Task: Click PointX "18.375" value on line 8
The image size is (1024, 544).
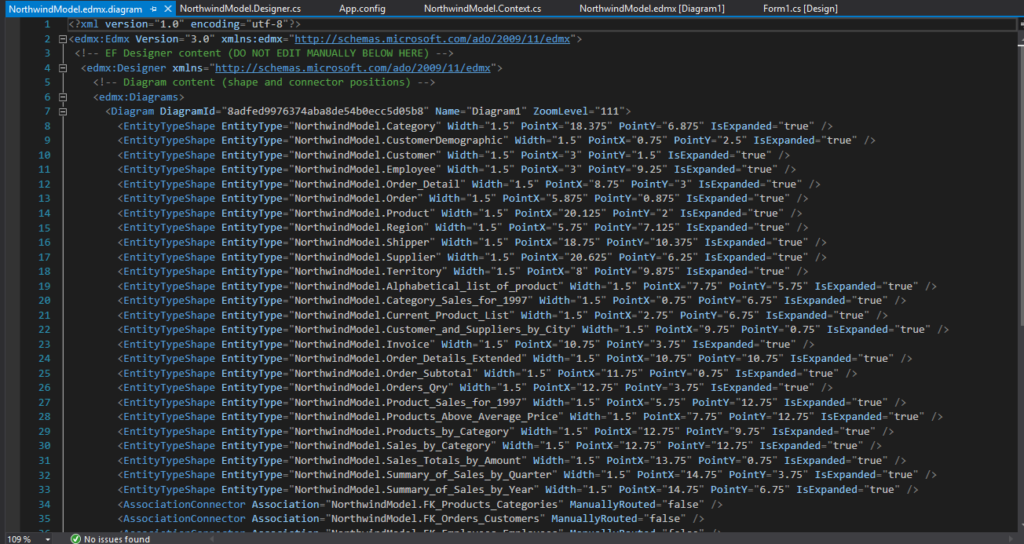Action: (585, 126)
